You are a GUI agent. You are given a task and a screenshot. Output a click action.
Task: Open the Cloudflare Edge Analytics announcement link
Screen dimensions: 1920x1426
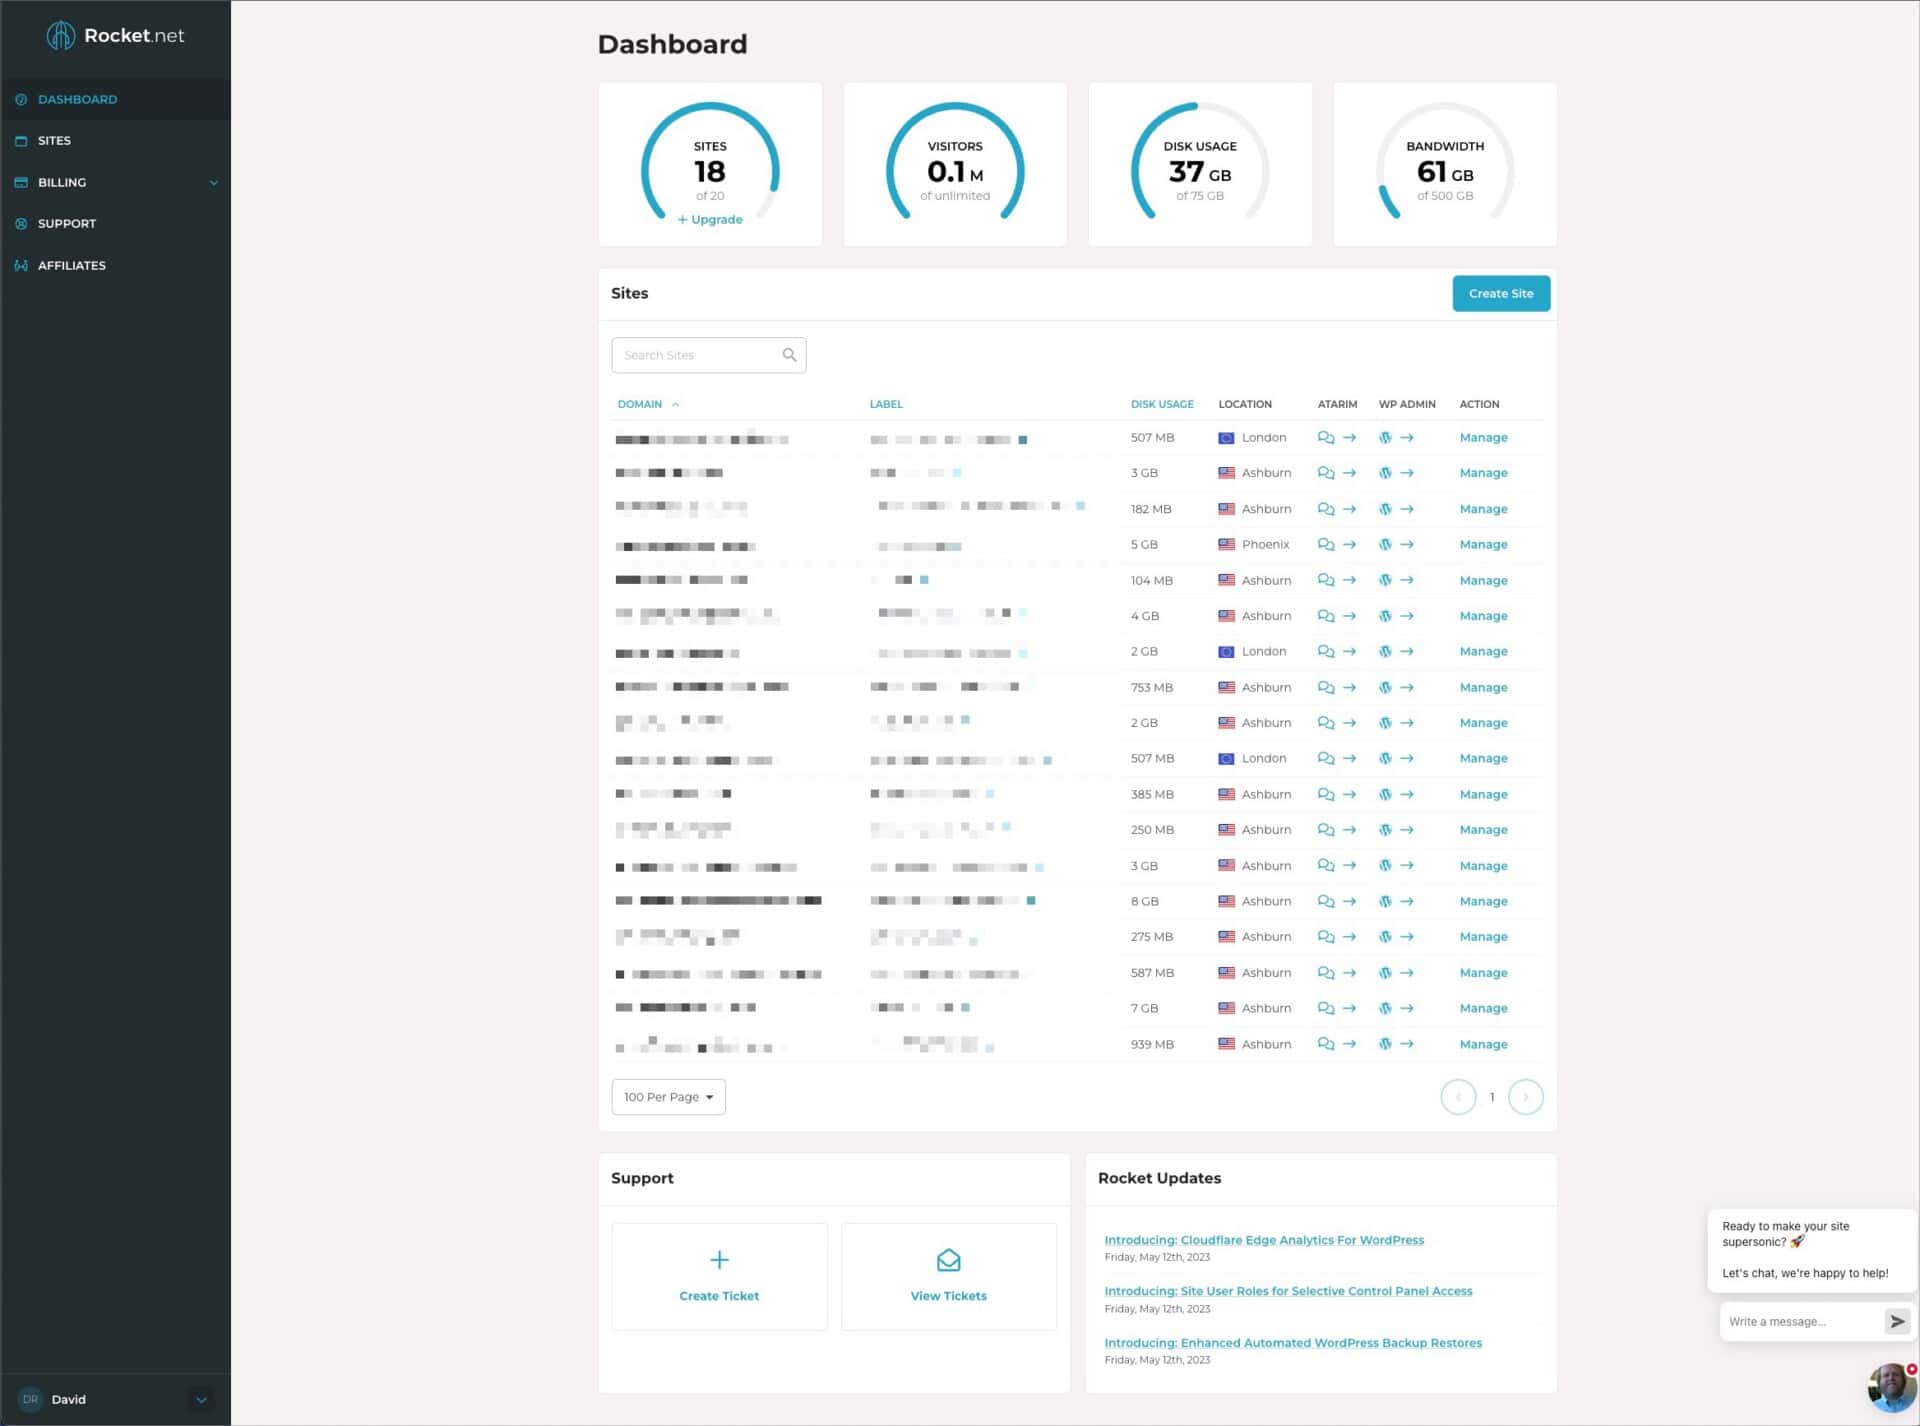[x=1264, y=1239]
